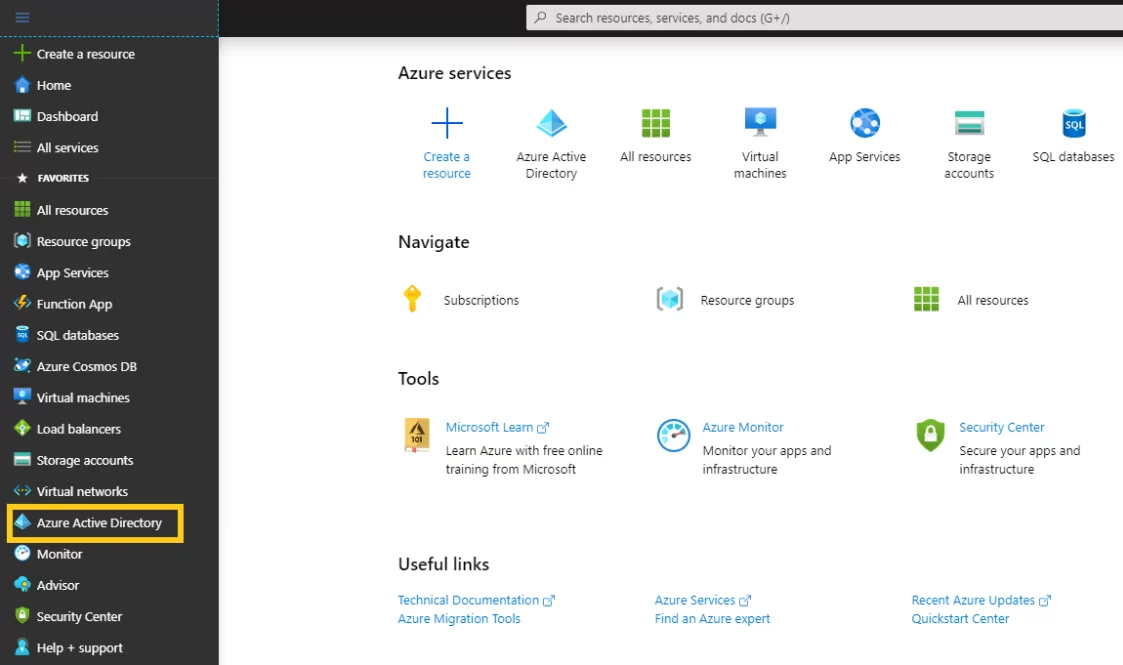Click the Storage accounts icon in sidebar
Screen dimensions: 1123x665
(22, 460)
